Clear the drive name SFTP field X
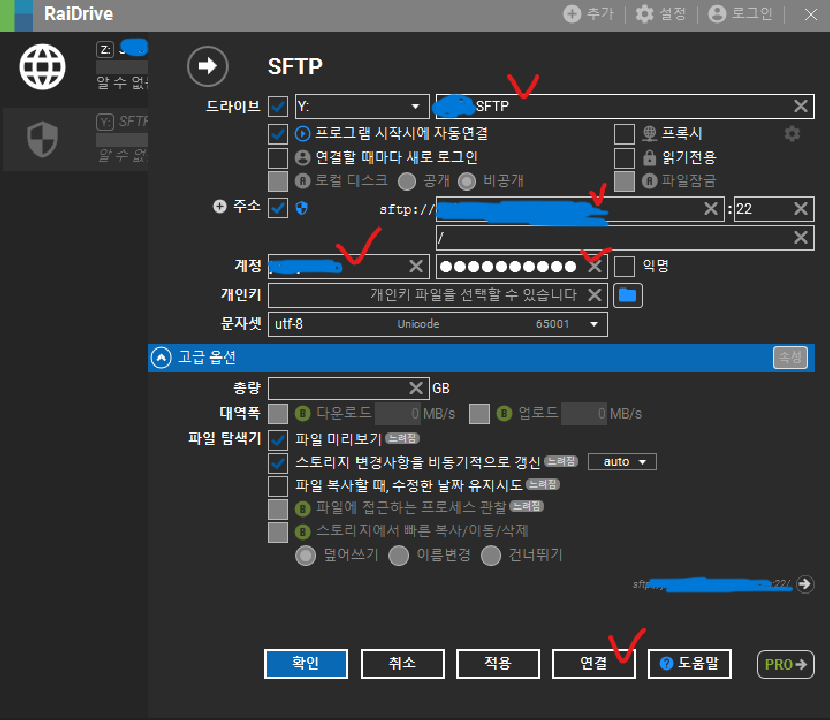This screenshot has height=720, width=830. tap(800, 106)
